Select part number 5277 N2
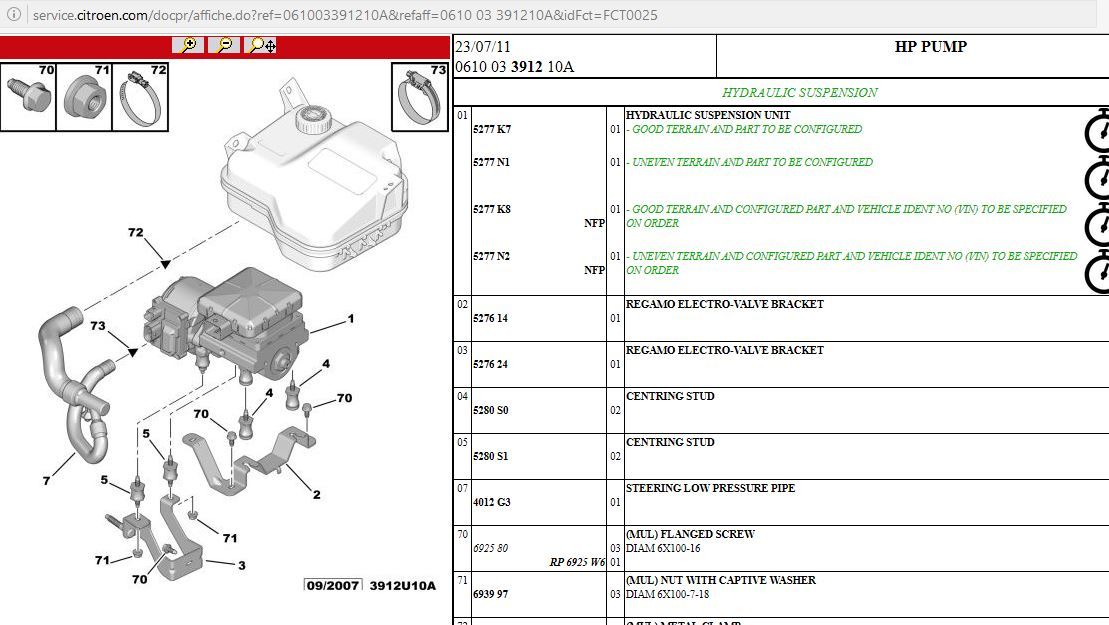The image size is (1109, 625). click(x=492, y=256)
